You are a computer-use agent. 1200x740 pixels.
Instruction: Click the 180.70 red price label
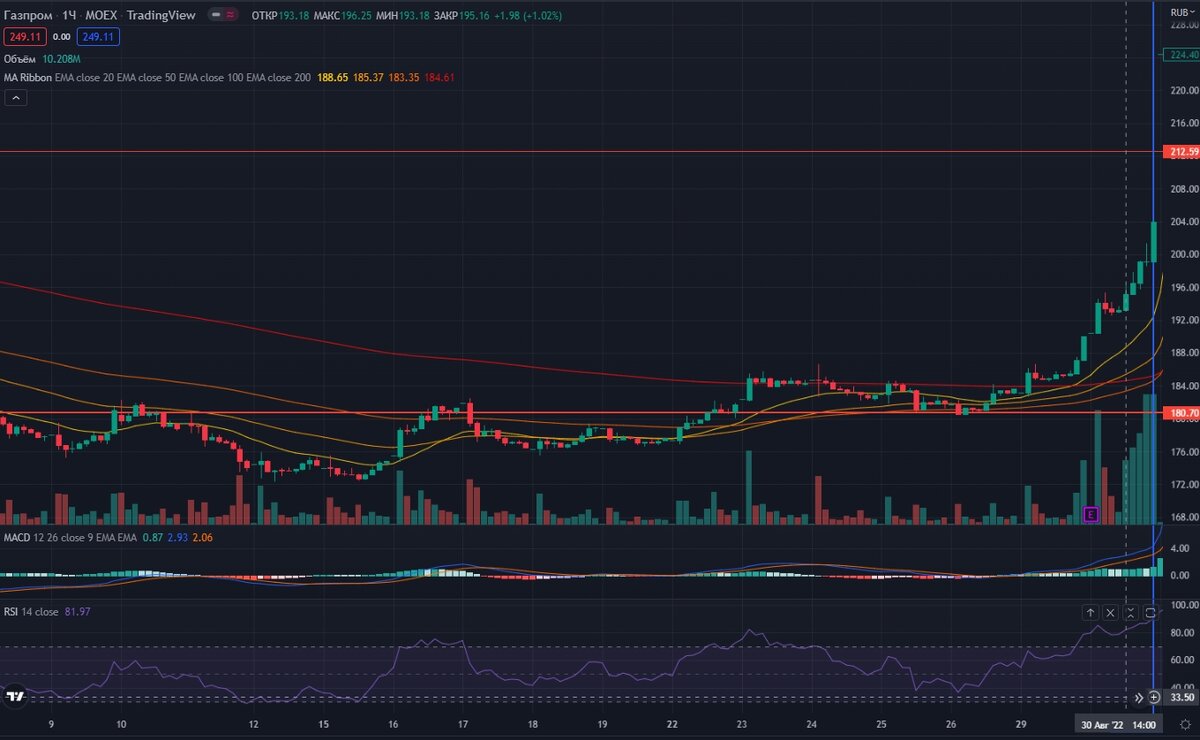click(1183, 412)
